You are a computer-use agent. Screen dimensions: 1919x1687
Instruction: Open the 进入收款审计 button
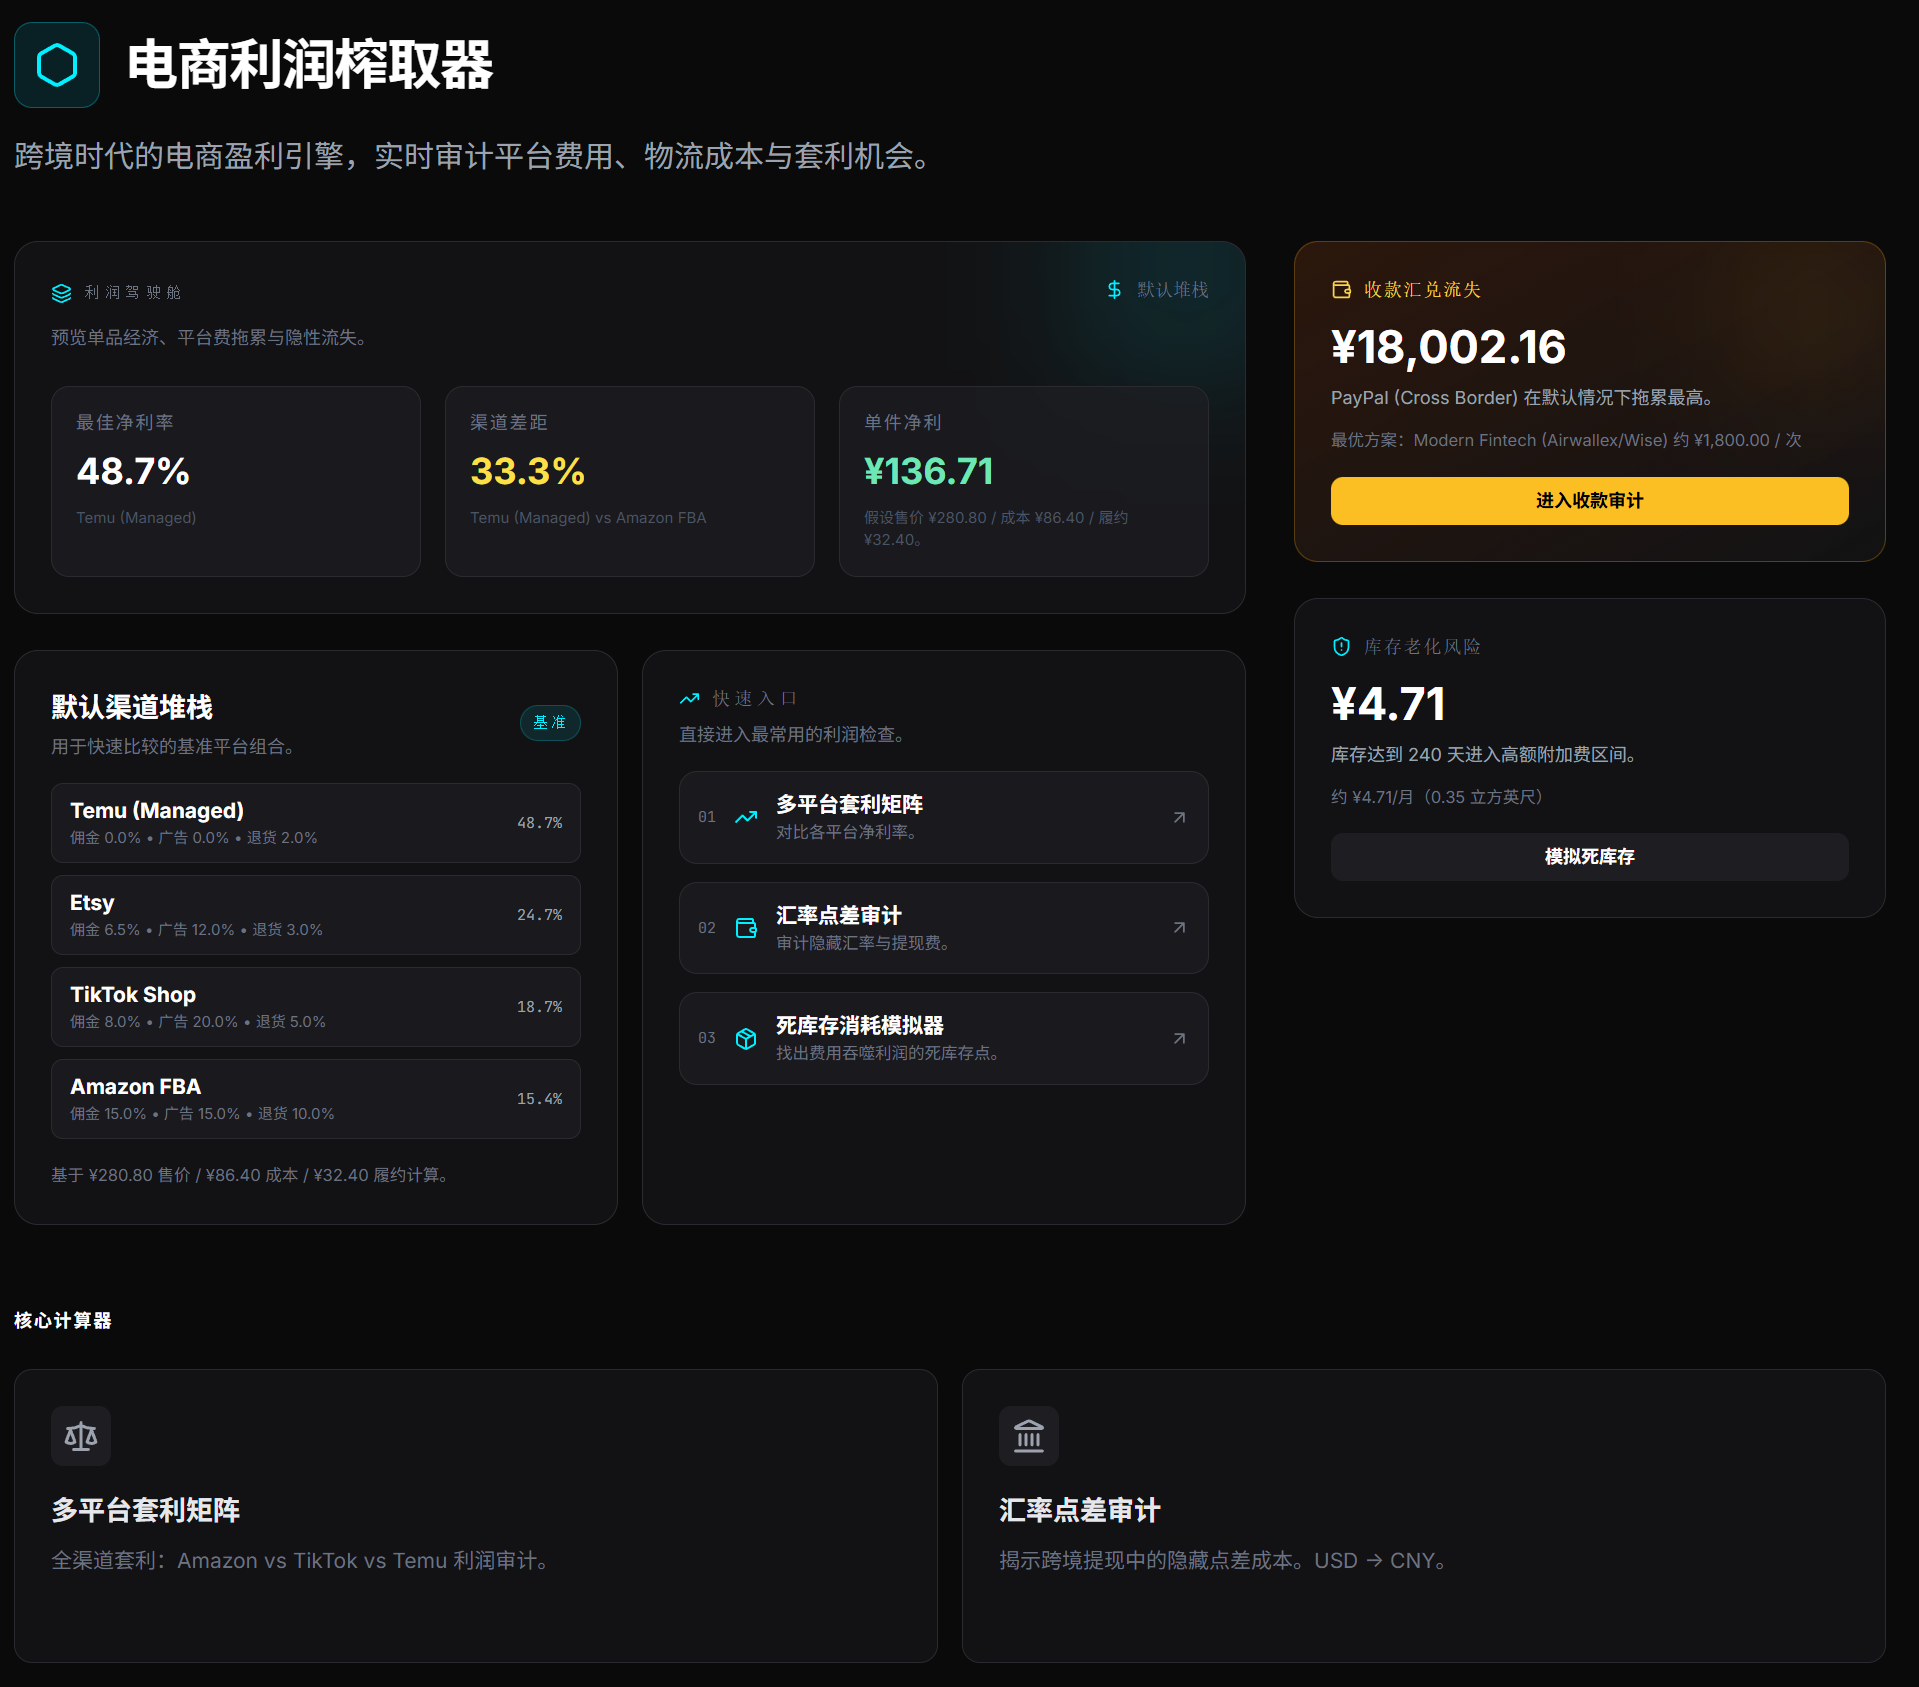1589,501
